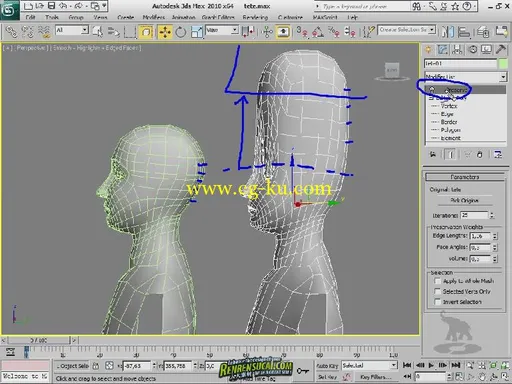Open the Edit menu
512x384 pixels.
(30, 17)
